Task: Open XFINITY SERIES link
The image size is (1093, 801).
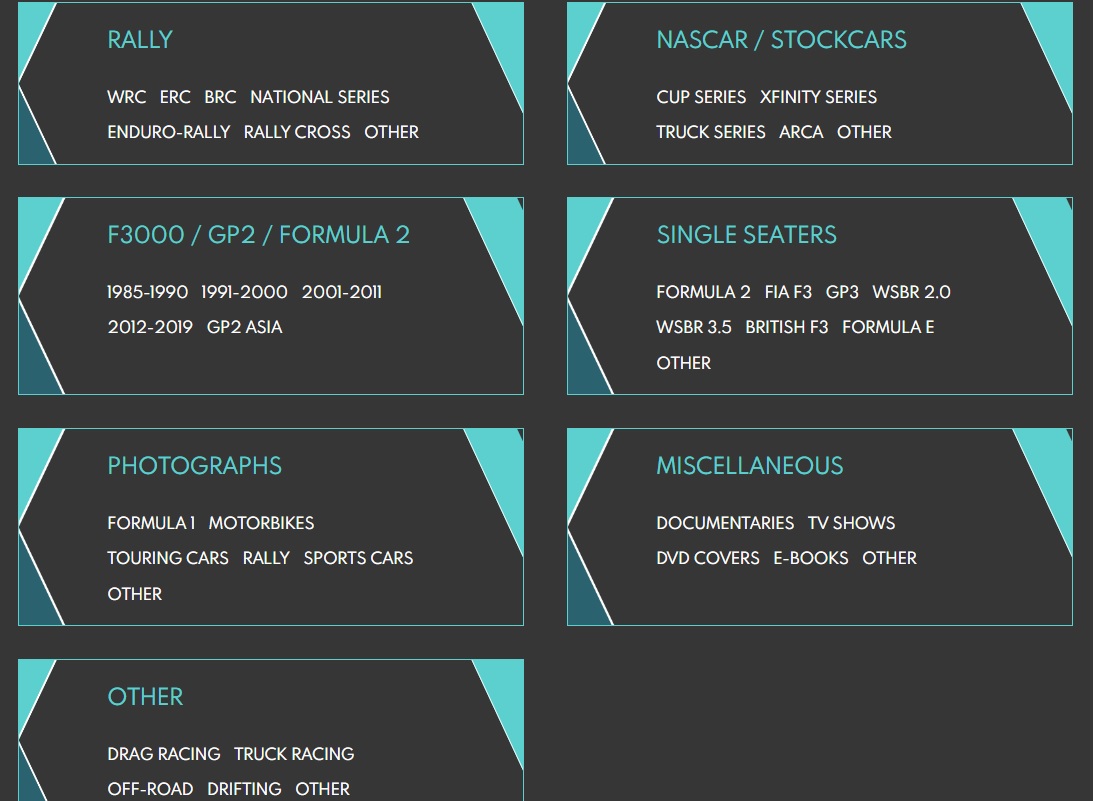Action: click(818, 97)
